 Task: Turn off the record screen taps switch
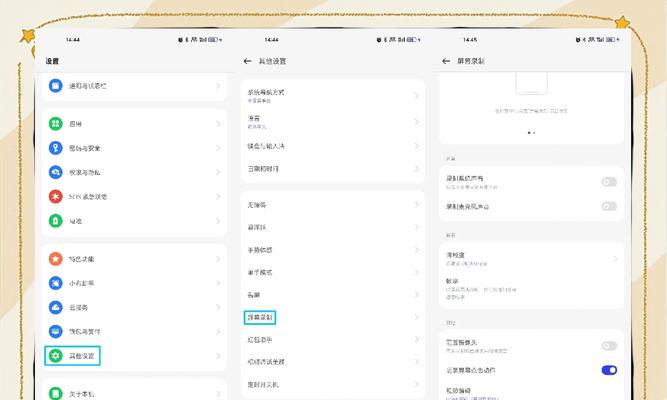tap(608, 370)
